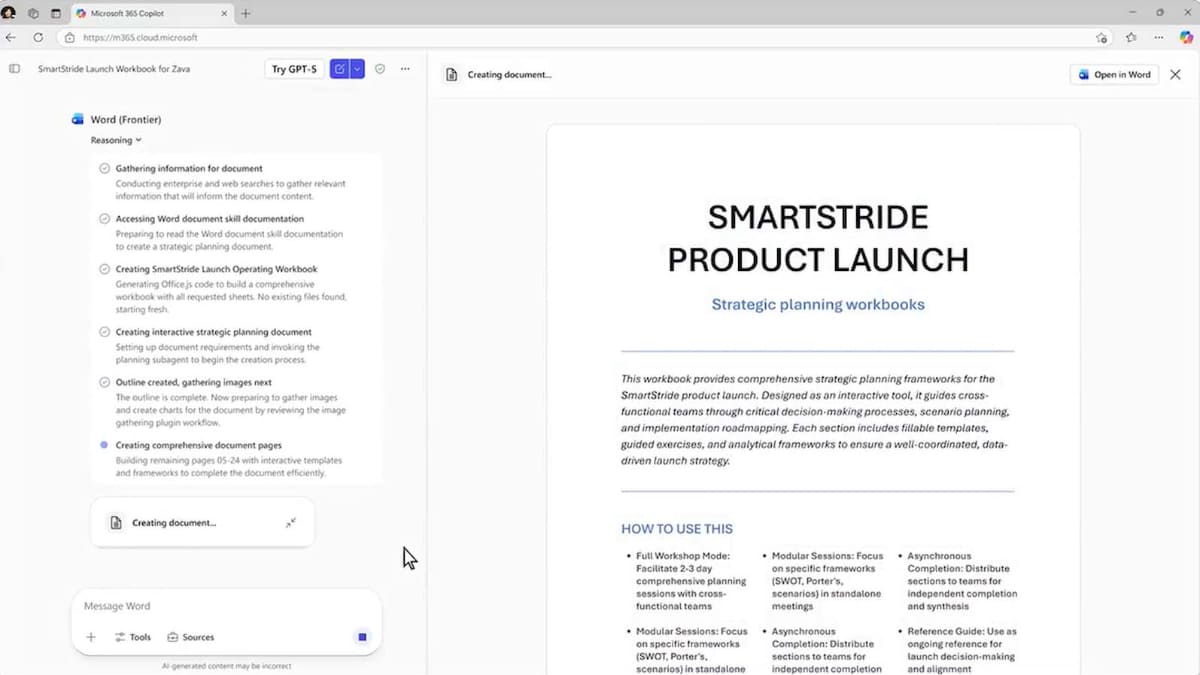The width and height of the screenshot is (1200, 675).
Task: Click checkmark beside Creating SmartStride Launch Operating Workbook
Action: pyautogui.click(x=104, y=269)
